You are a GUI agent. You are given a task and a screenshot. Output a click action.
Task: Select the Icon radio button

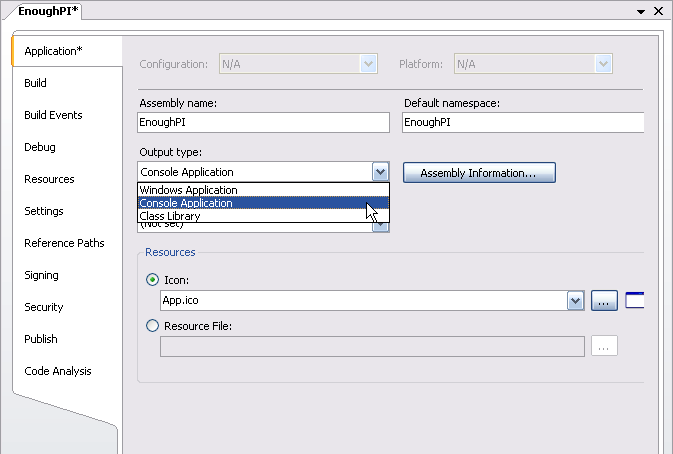152,280
